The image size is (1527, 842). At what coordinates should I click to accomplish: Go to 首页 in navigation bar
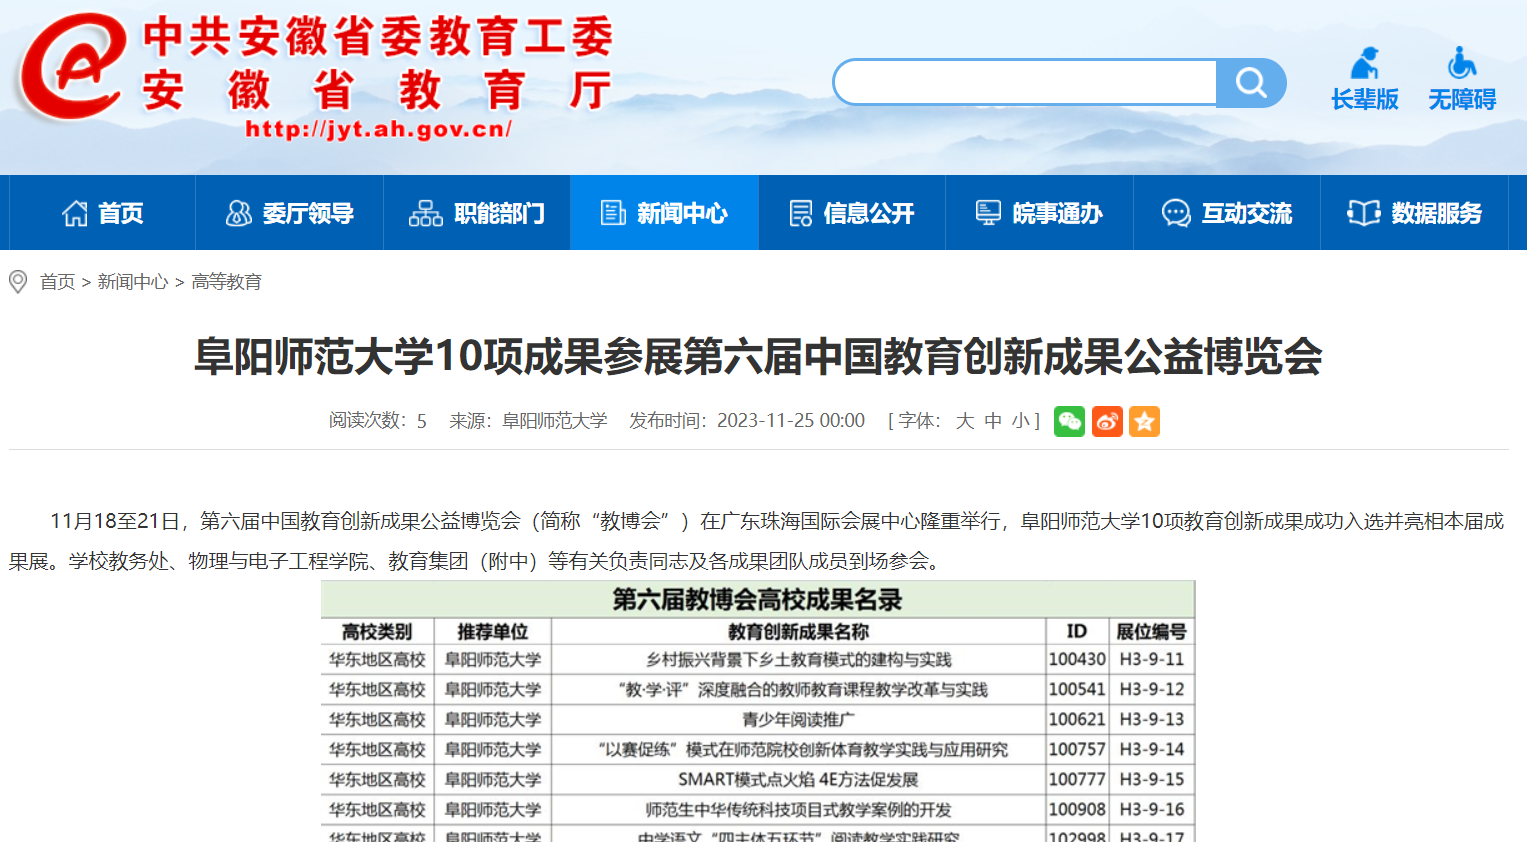[x=103, y=213]
